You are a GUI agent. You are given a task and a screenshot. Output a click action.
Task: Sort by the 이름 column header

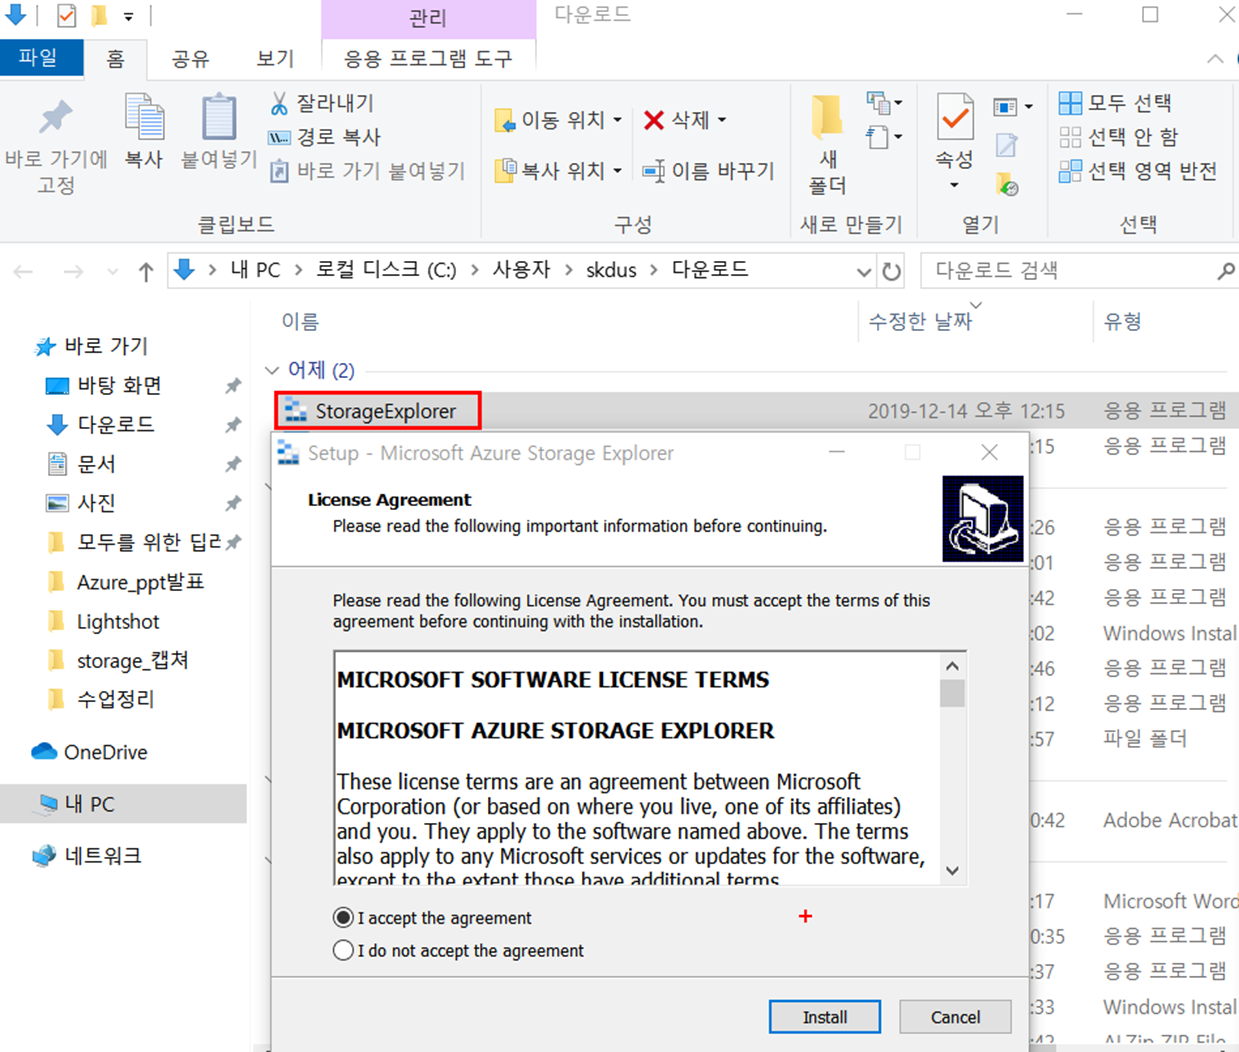pyautogui.click(x=300, y=321)
